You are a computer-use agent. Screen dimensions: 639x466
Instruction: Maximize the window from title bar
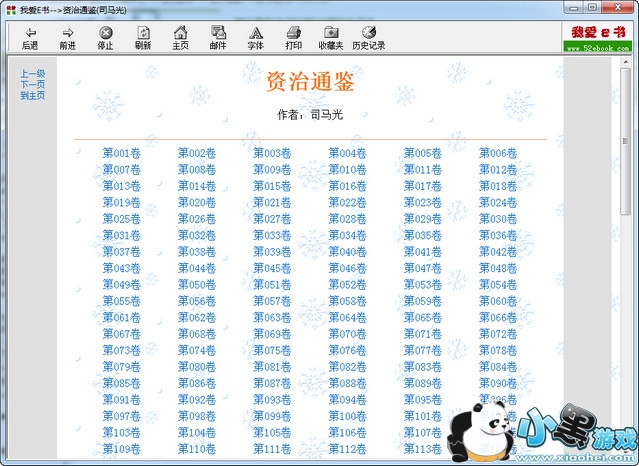(593, 7)
